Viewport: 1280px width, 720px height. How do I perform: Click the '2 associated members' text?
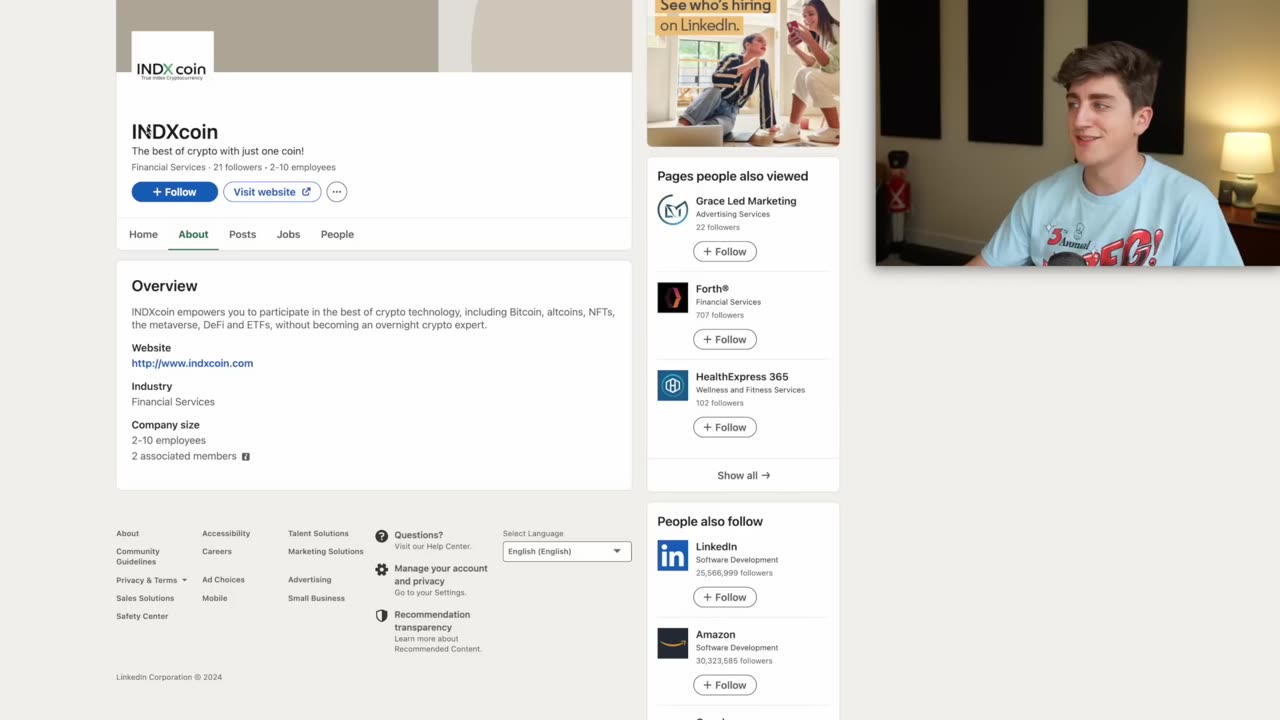pyautogui.click(x=184, y=456)
